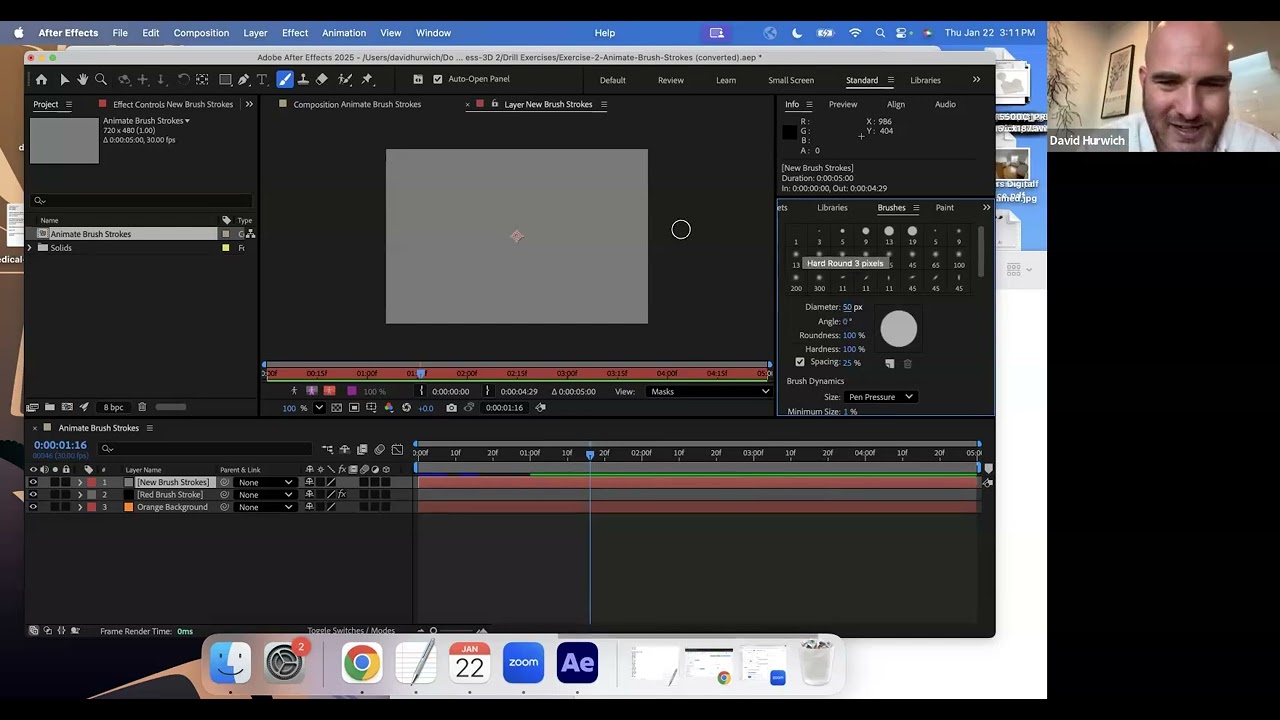The height and width of the screenshot is (720, 1280).
Task: Hide the Orange Background layer
Action: point(33,507)
